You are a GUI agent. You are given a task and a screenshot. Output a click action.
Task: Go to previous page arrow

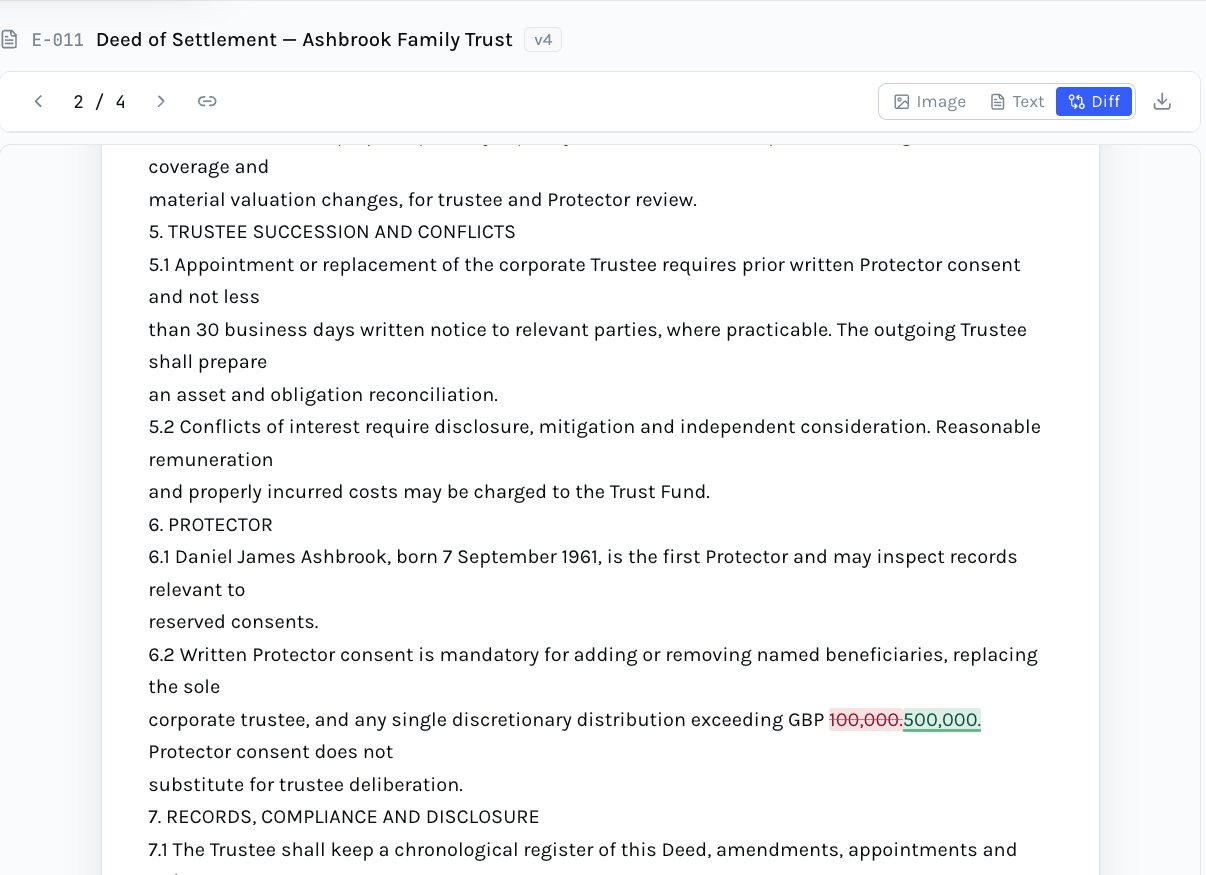click(39, 101)
